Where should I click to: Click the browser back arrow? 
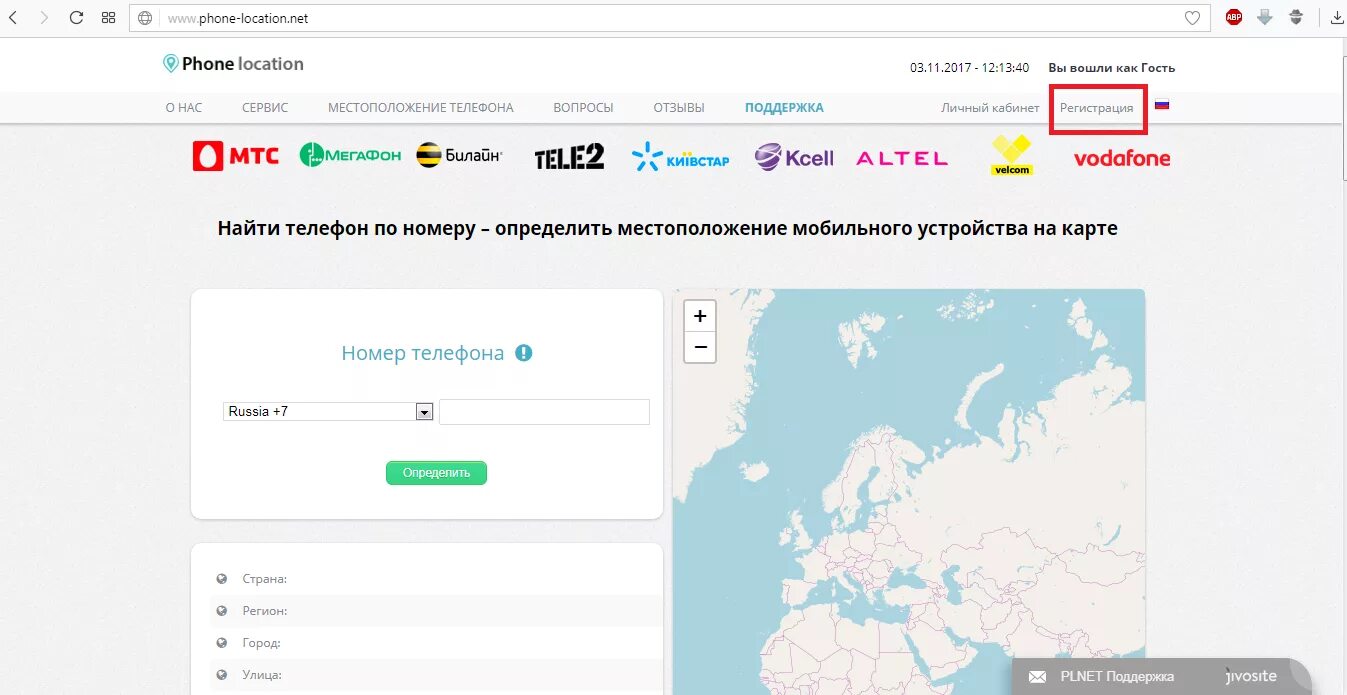tap(12, 18)
